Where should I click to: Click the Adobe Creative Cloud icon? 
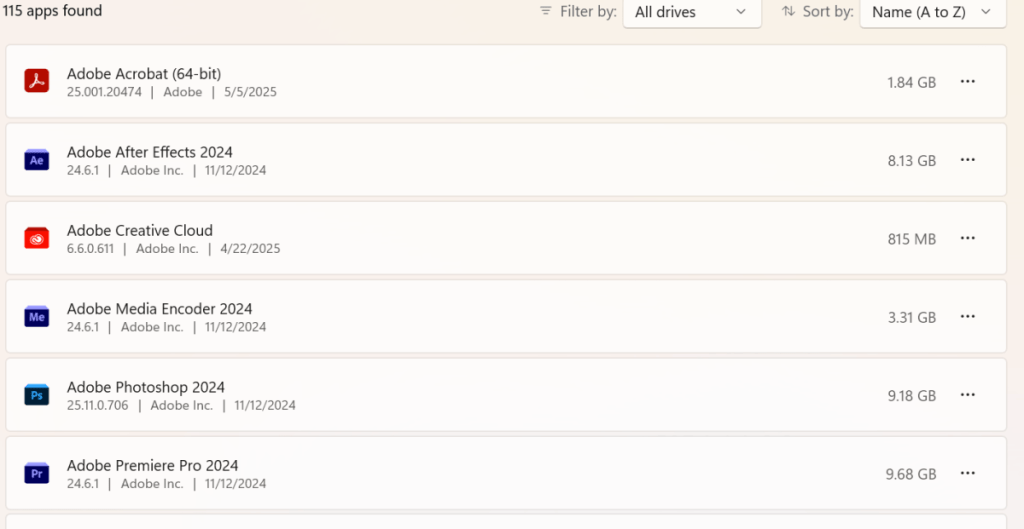(37, 238)
